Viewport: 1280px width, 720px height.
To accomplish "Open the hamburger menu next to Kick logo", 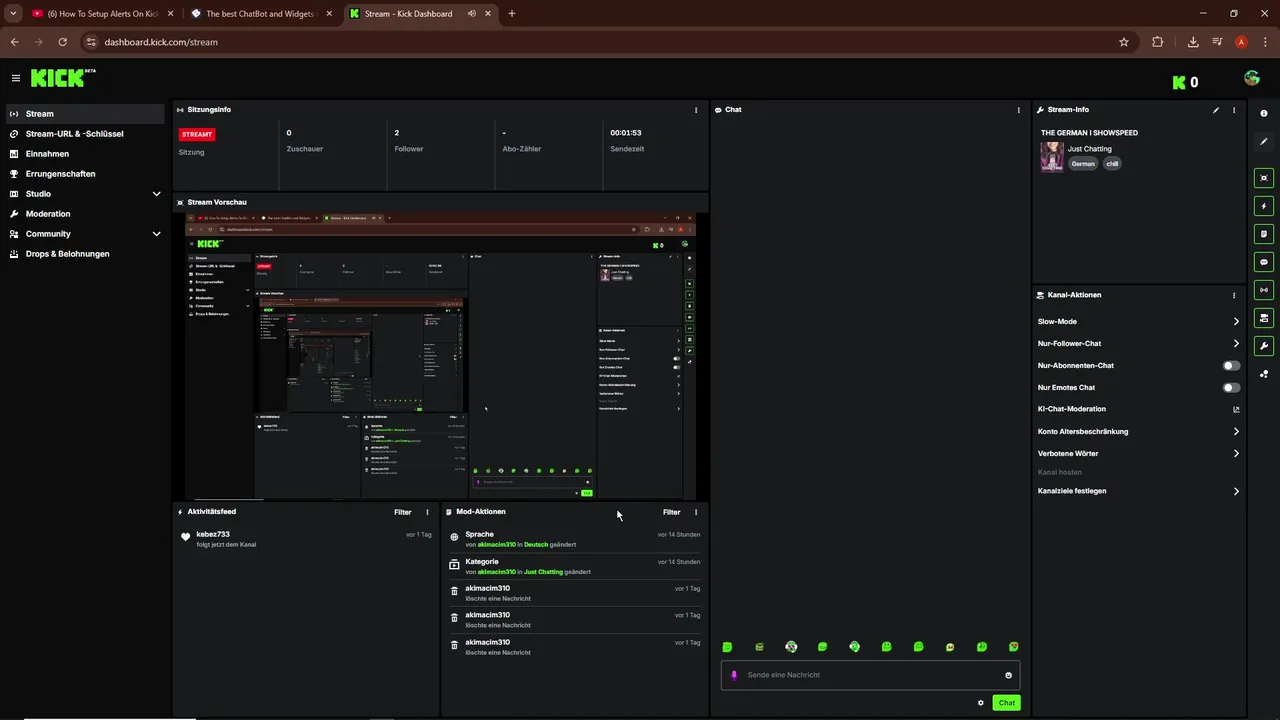I will 16,78.
